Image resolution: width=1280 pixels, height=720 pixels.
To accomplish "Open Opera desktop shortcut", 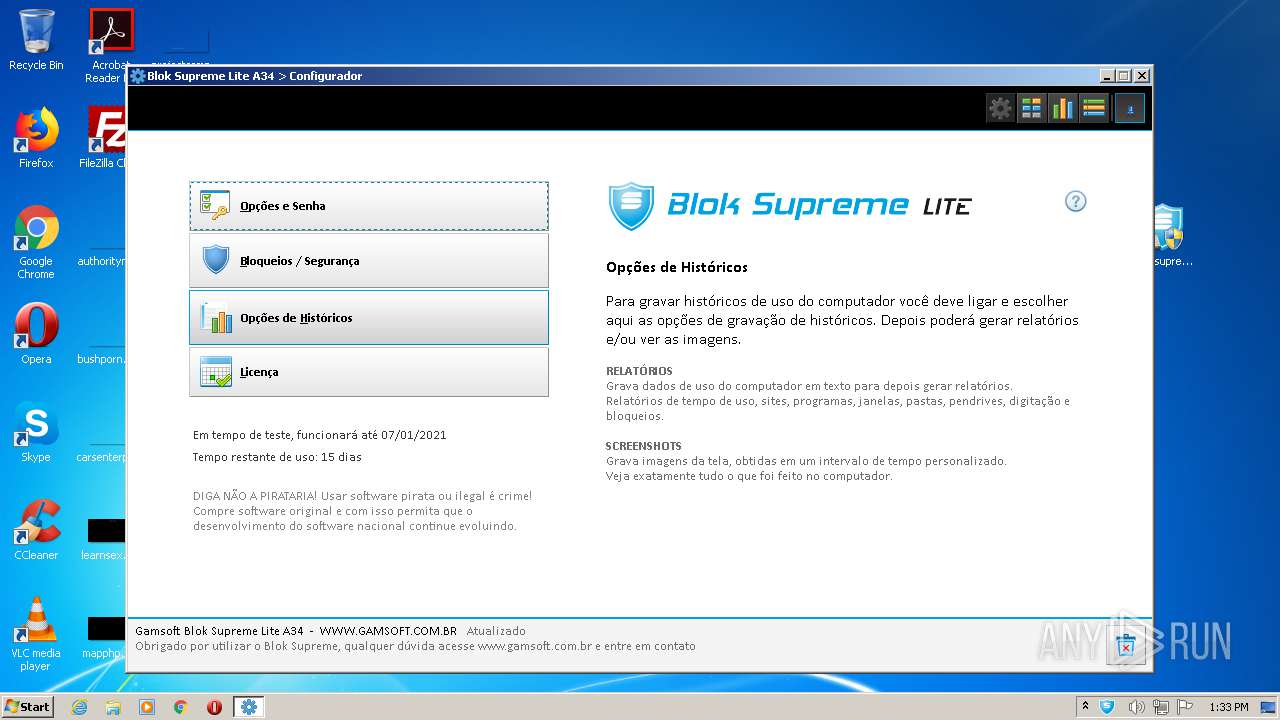I will (36, 333).
